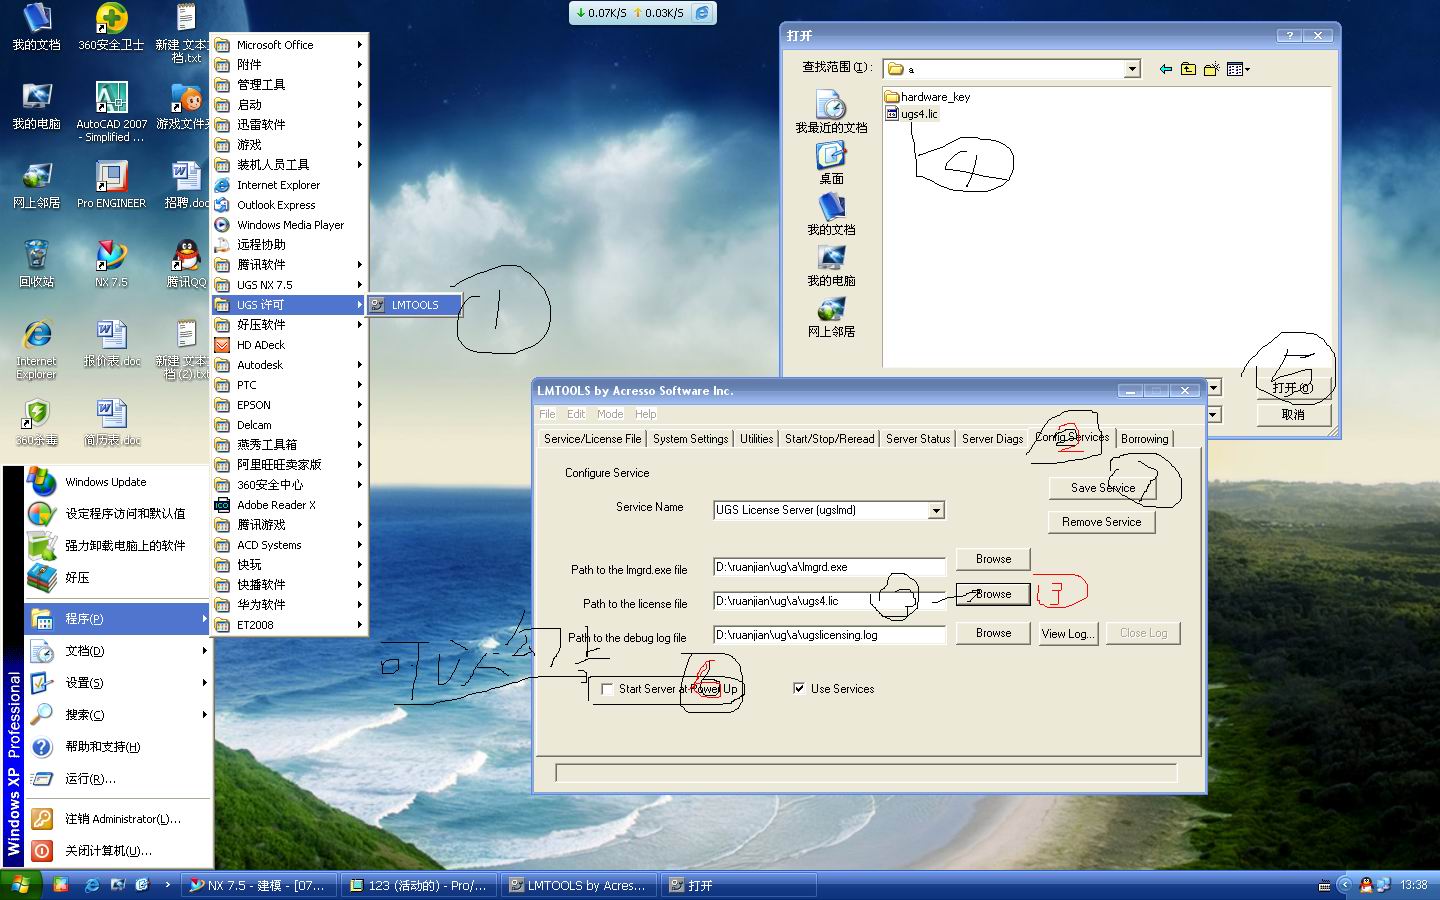This screenshot has width=1440, height=900.
Task: Choose 运行(R)... in the Start menu
Action: 118,778
